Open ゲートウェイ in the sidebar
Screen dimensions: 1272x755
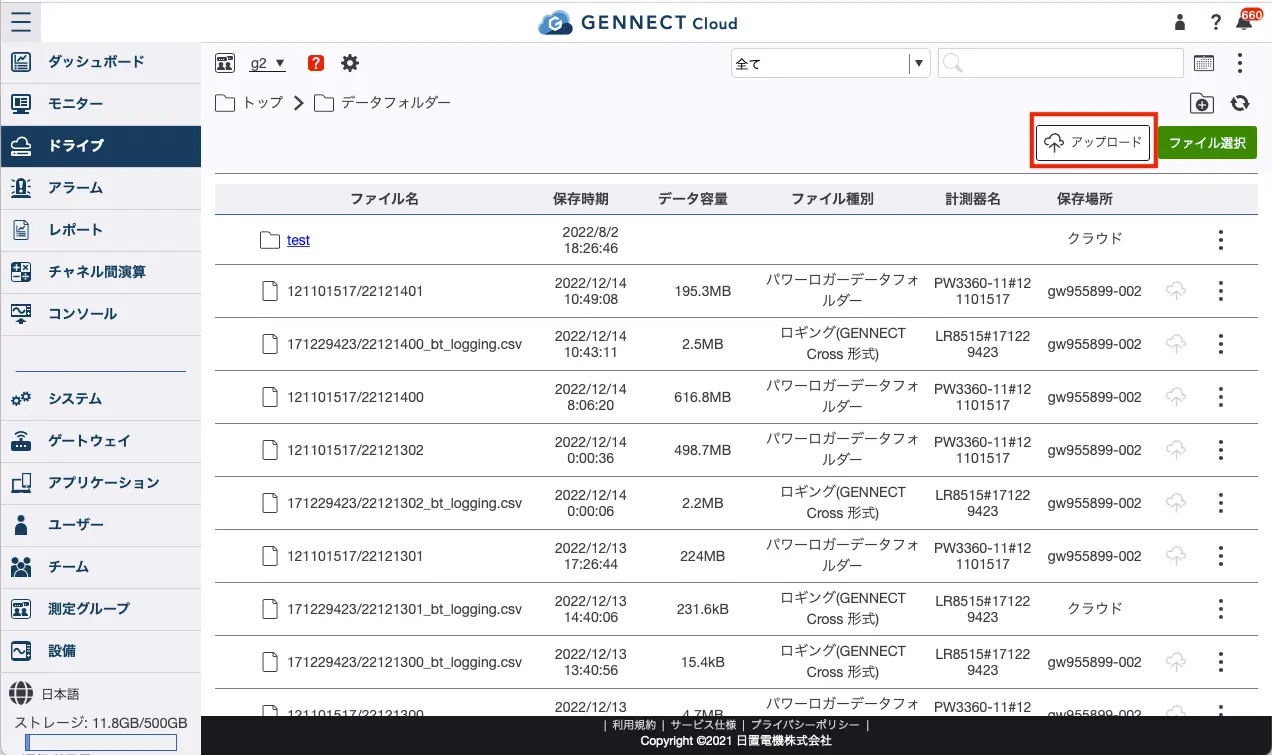[x=101, y=440]
